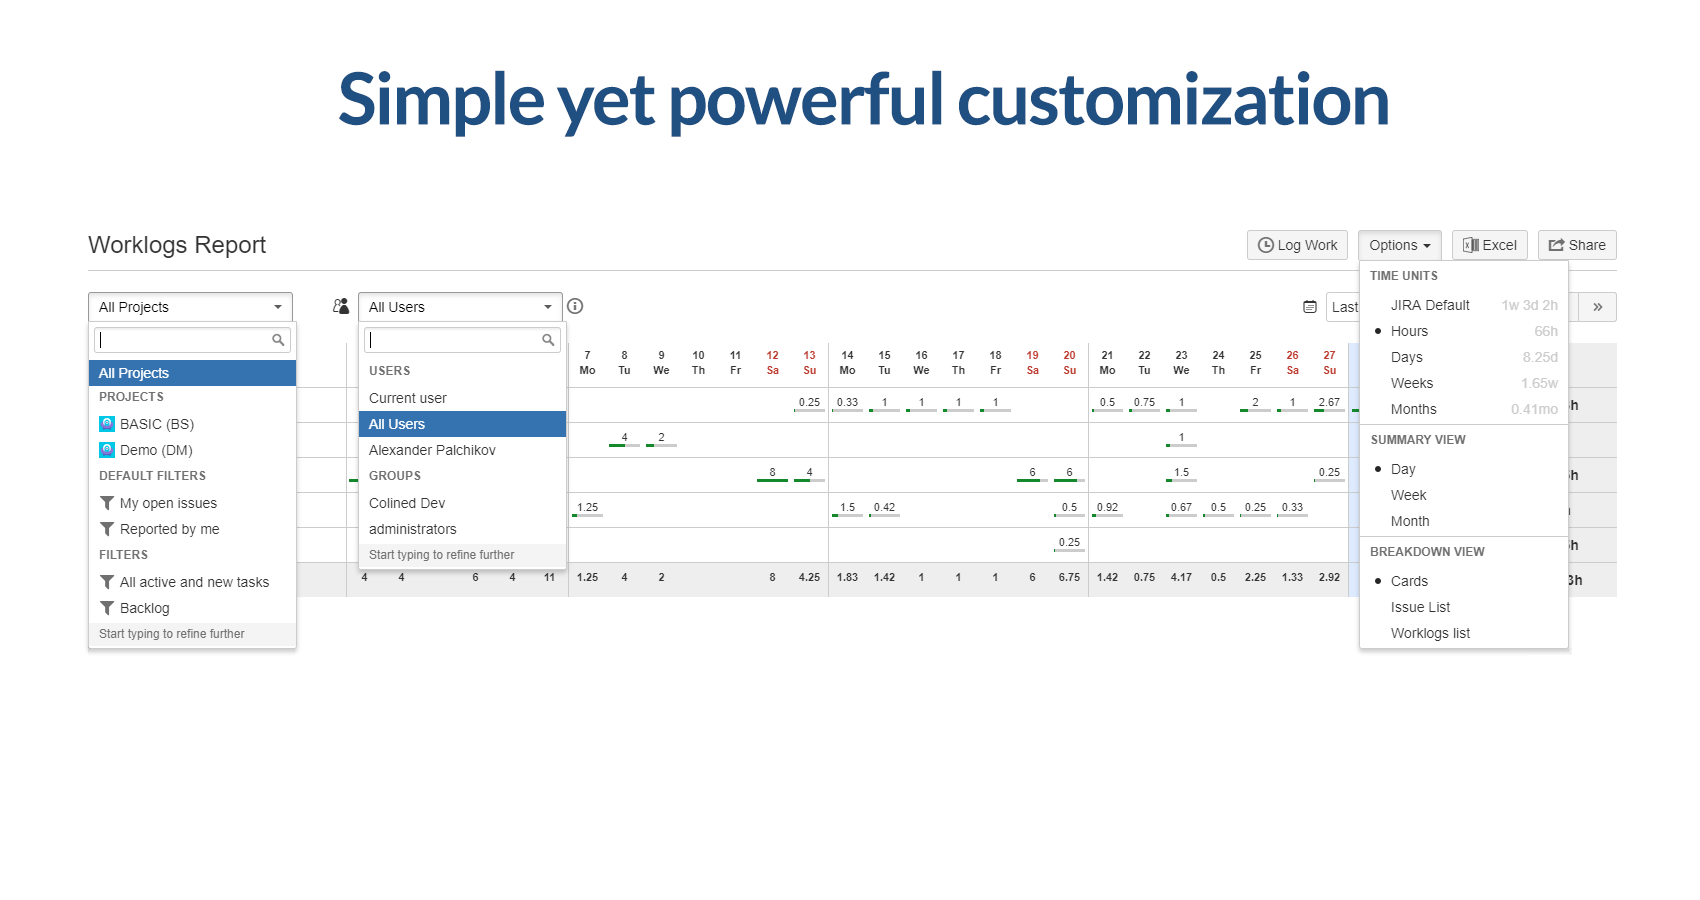1700x900 pixels.
Task: Select the BASIC (BS) project
Action: 156,424
